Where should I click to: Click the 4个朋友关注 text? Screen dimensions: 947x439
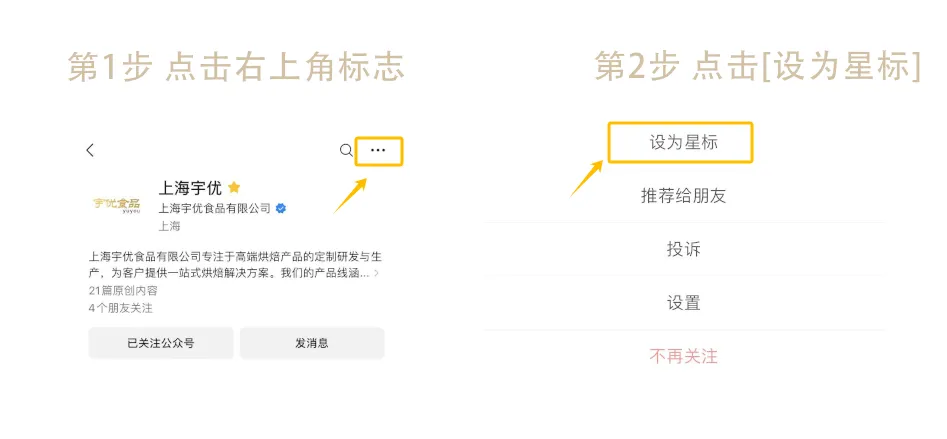(x=120, y=308)
